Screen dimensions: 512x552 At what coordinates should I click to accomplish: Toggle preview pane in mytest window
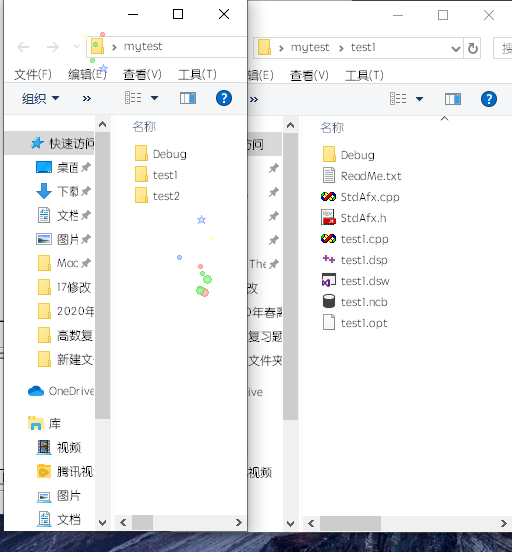pos(188,98)
